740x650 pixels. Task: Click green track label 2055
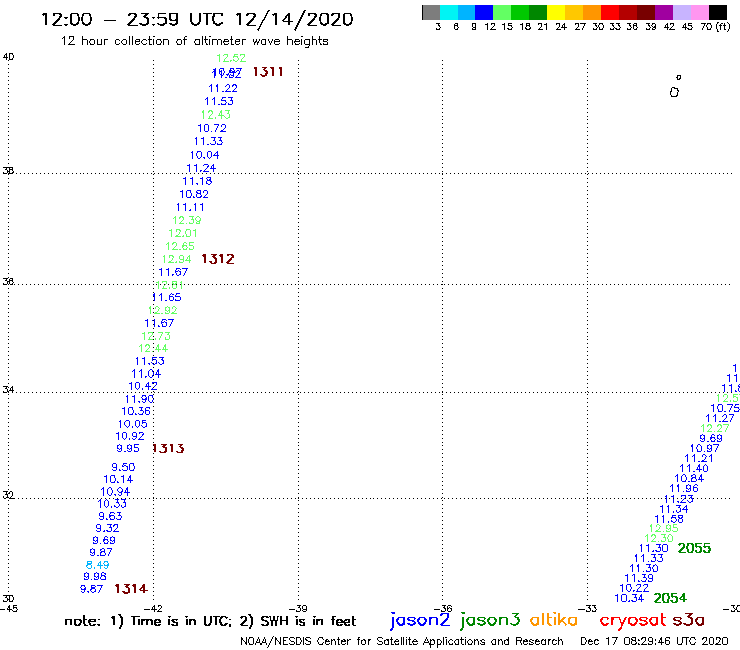tap(694, 548)
